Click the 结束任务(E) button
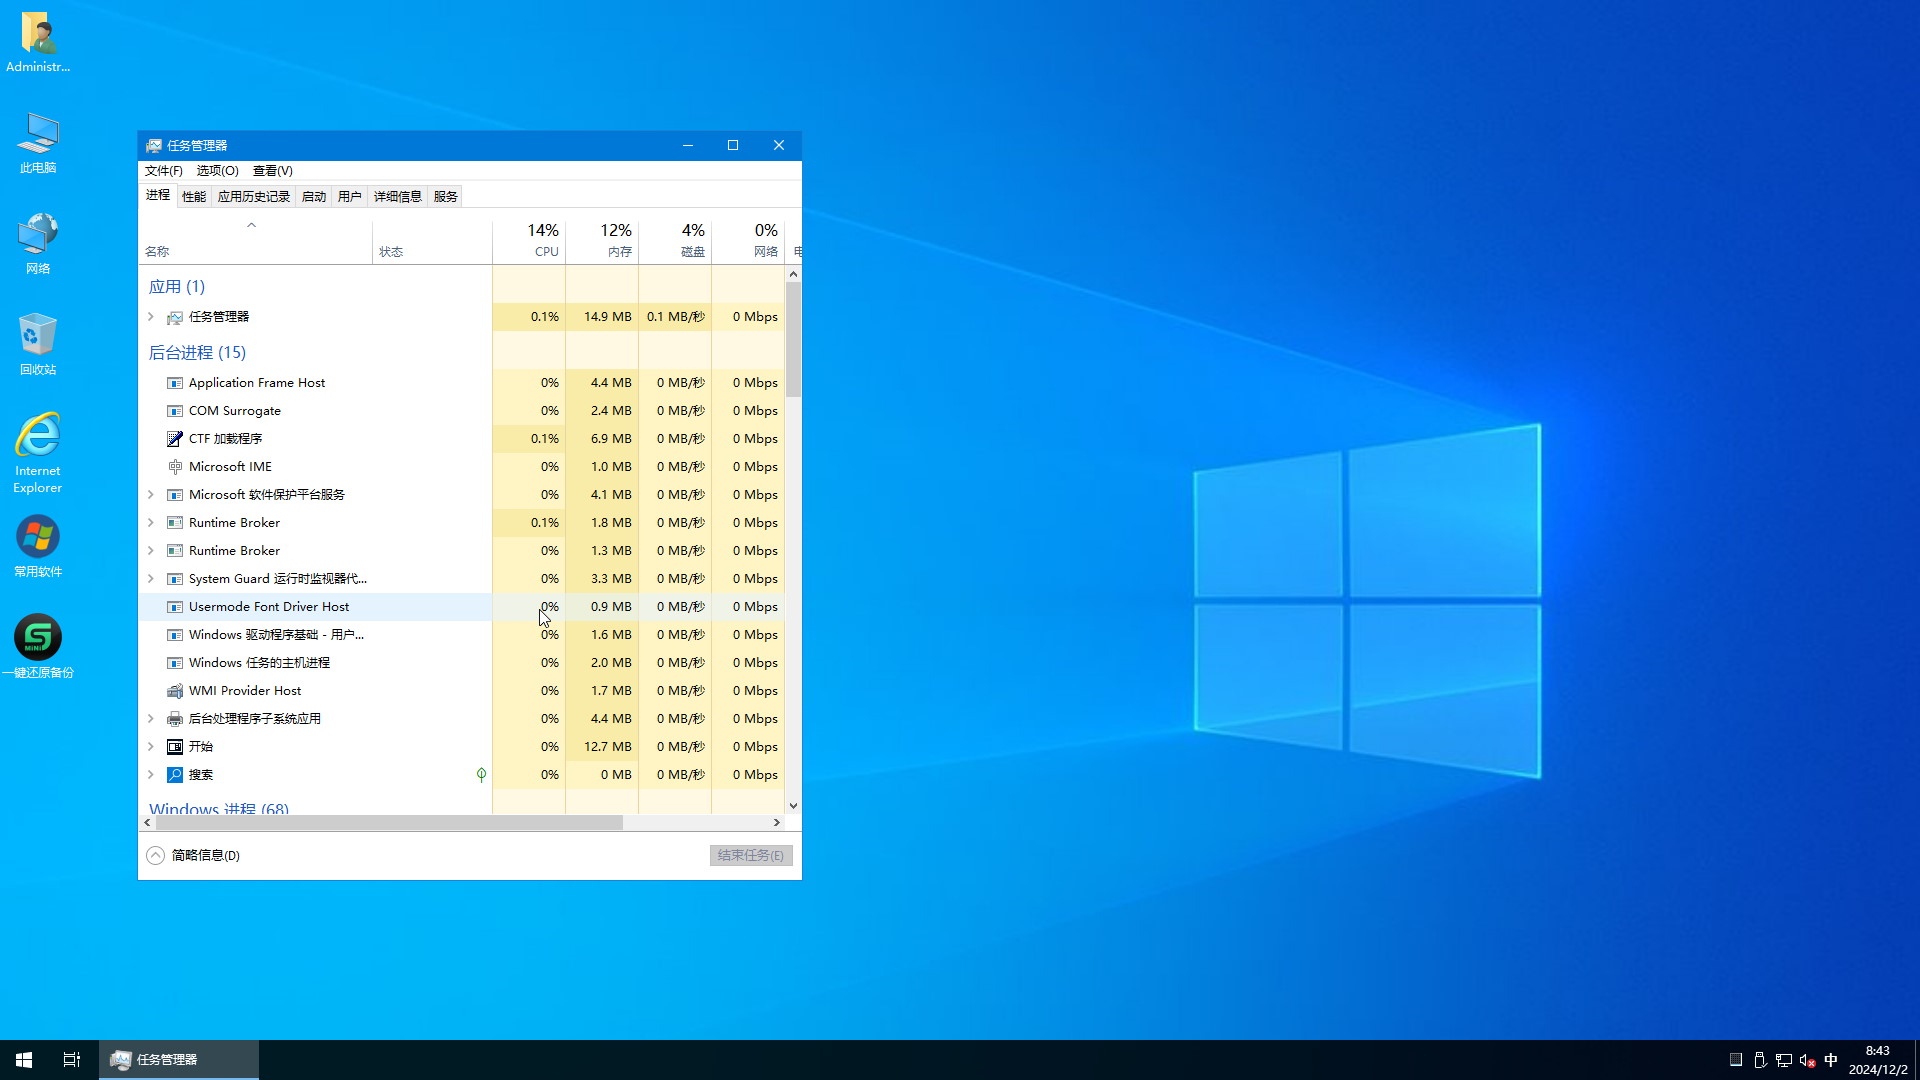The image size is (1920, 1080). pos(751,856)
